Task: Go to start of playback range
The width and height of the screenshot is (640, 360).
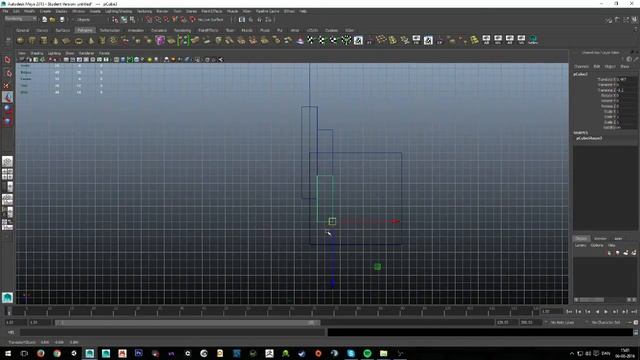Action: 569,312
